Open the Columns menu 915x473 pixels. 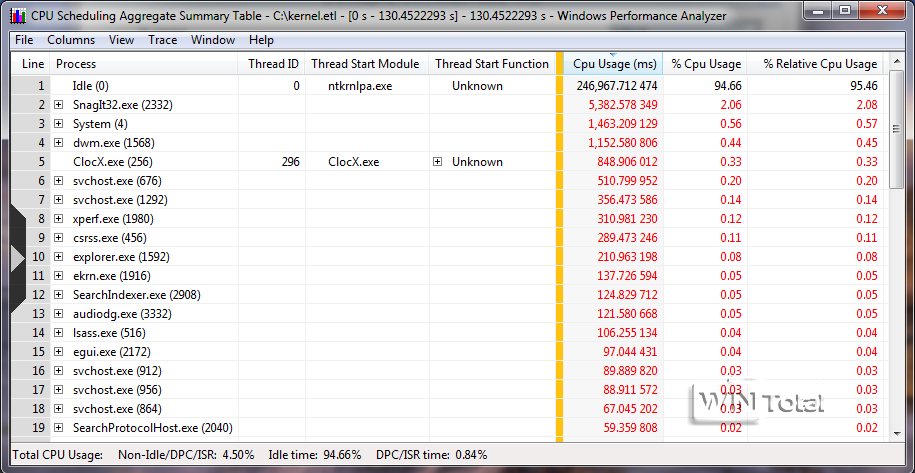click(x=71, y=40)
